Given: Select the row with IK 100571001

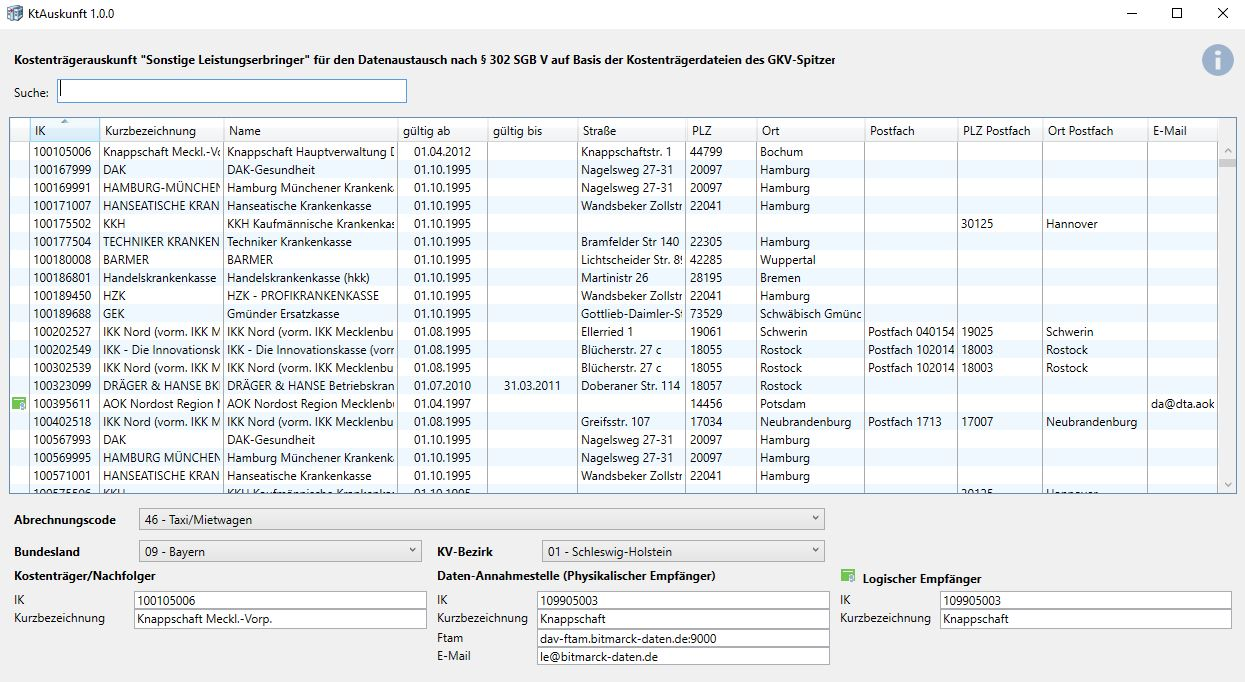Looking at the screenshot, I should pyautogui.click(x=614, y=476).
